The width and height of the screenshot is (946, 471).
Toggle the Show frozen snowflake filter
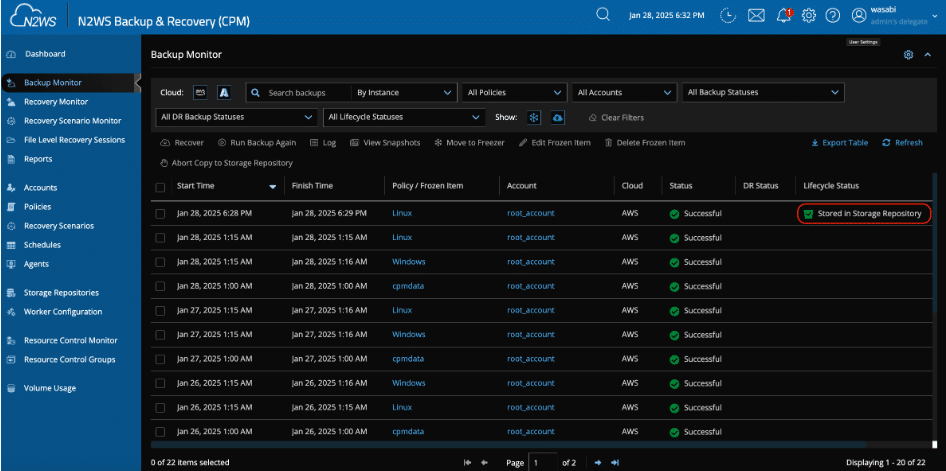534,118
